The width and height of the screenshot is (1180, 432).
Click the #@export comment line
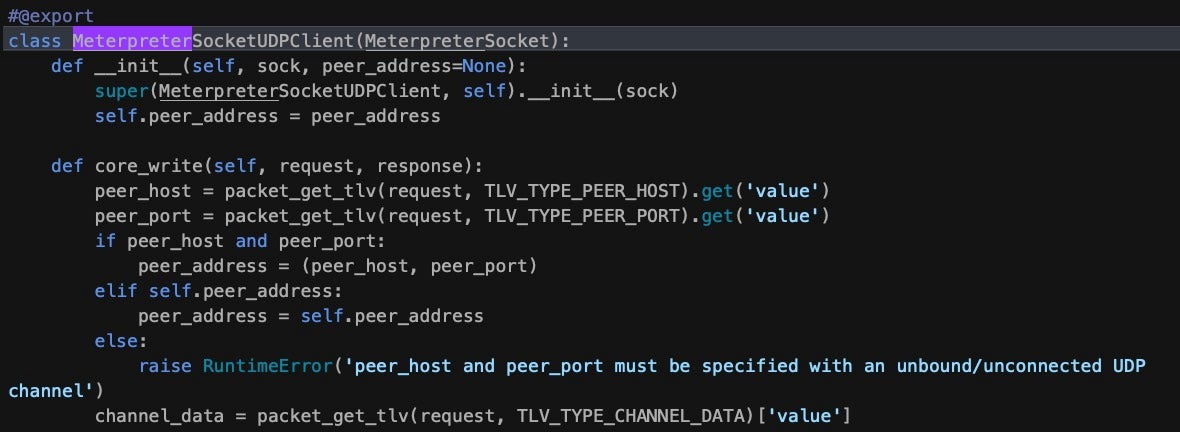50,16
